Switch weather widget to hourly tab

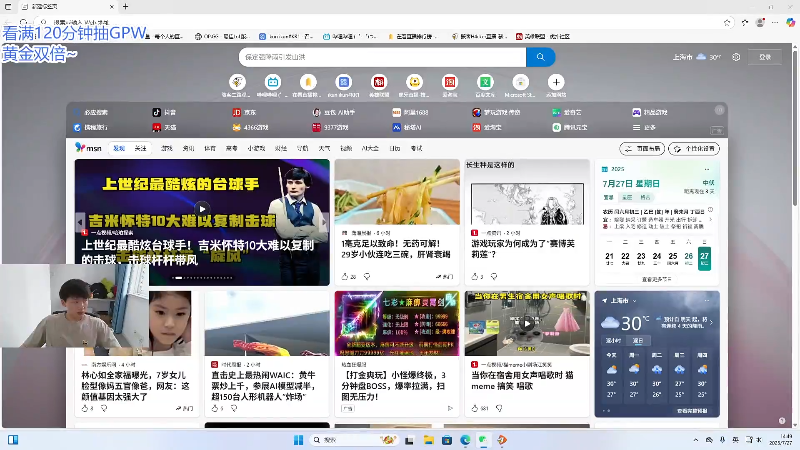pyautogui.click(x=613, y=340)
